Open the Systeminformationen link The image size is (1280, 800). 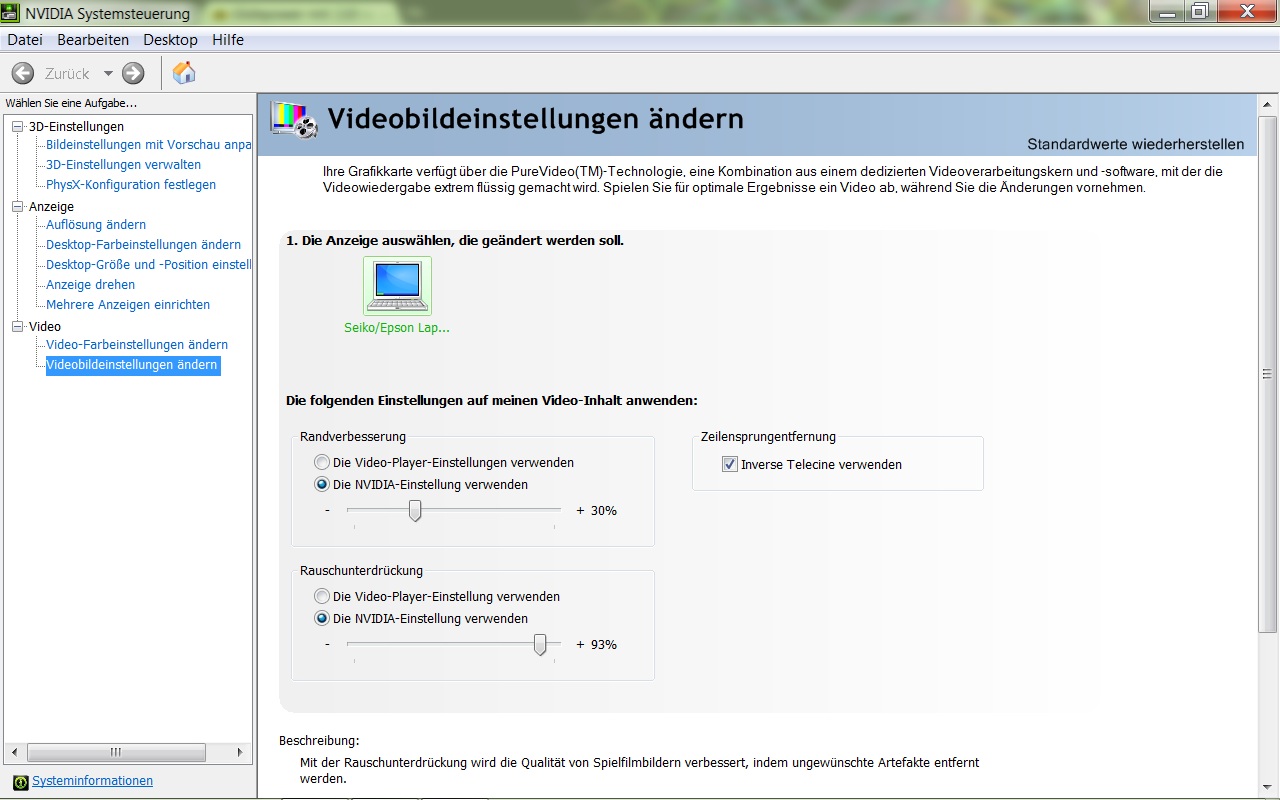pos(92,781)
